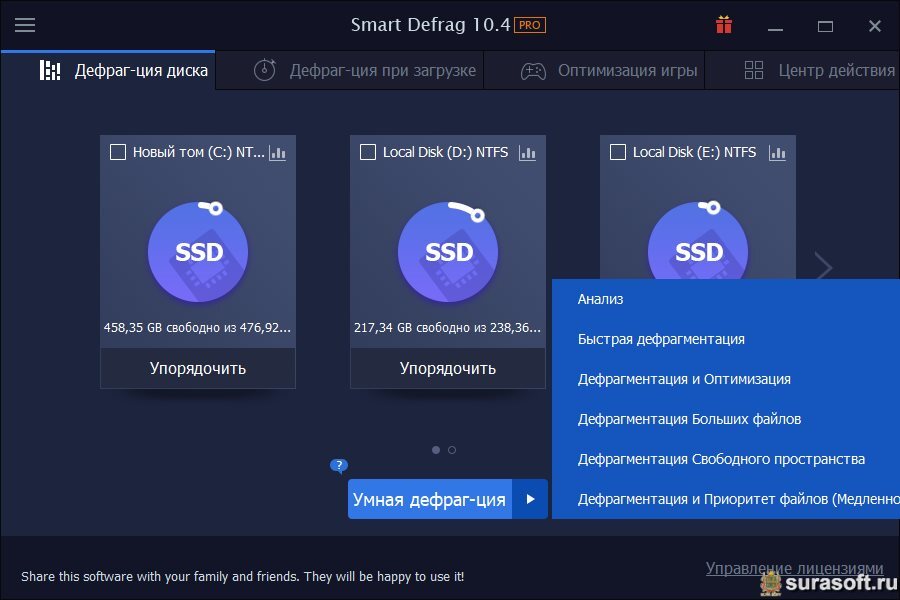900x600 pixels.
Task: Open the chart icon for drive C:
Action: point(277,153)
